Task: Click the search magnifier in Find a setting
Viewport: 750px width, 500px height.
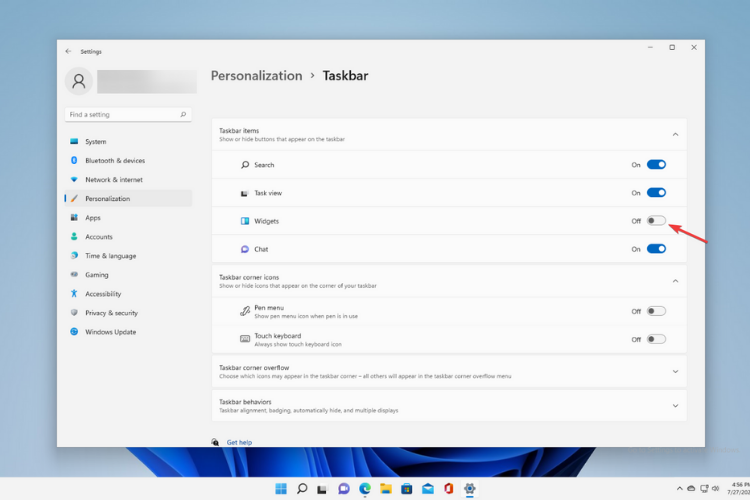Action: (183, 115)
